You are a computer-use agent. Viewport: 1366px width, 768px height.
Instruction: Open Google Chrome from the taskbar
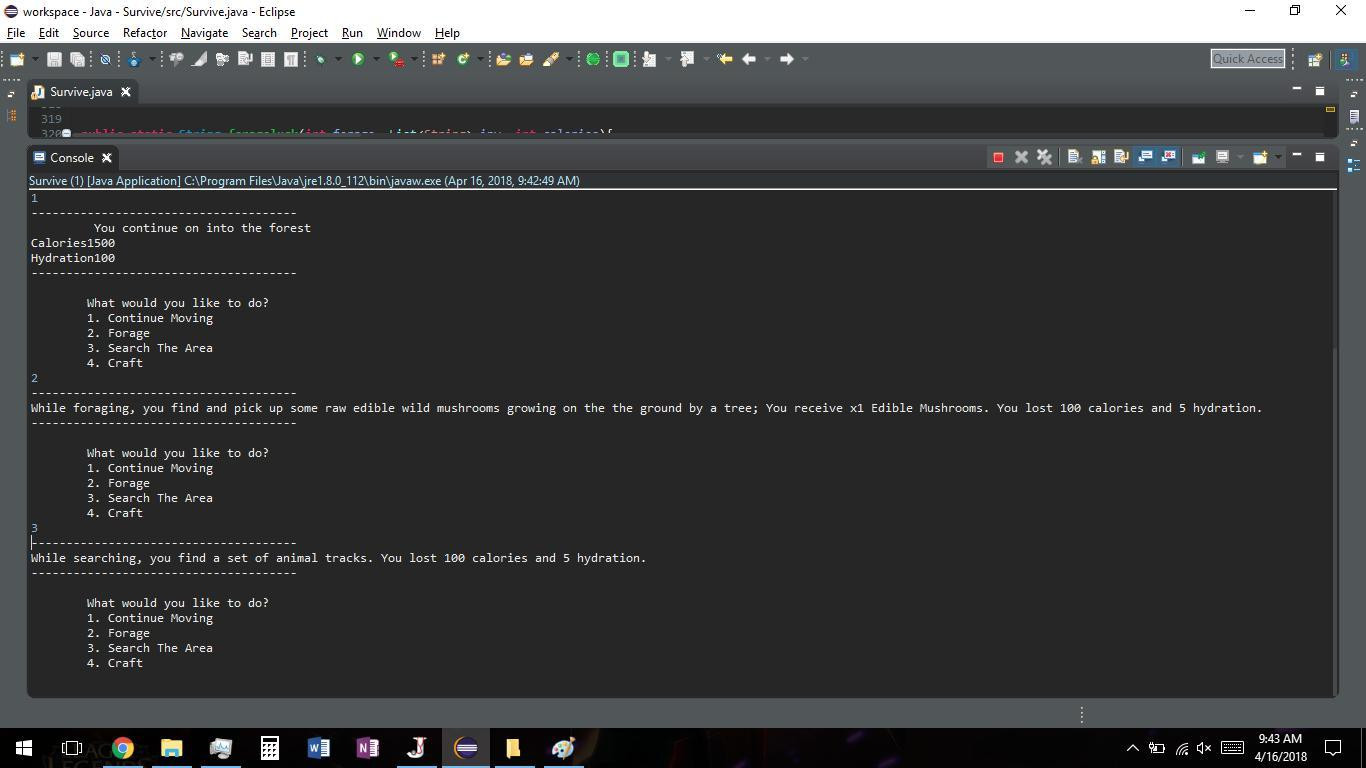tap(123, 748)
